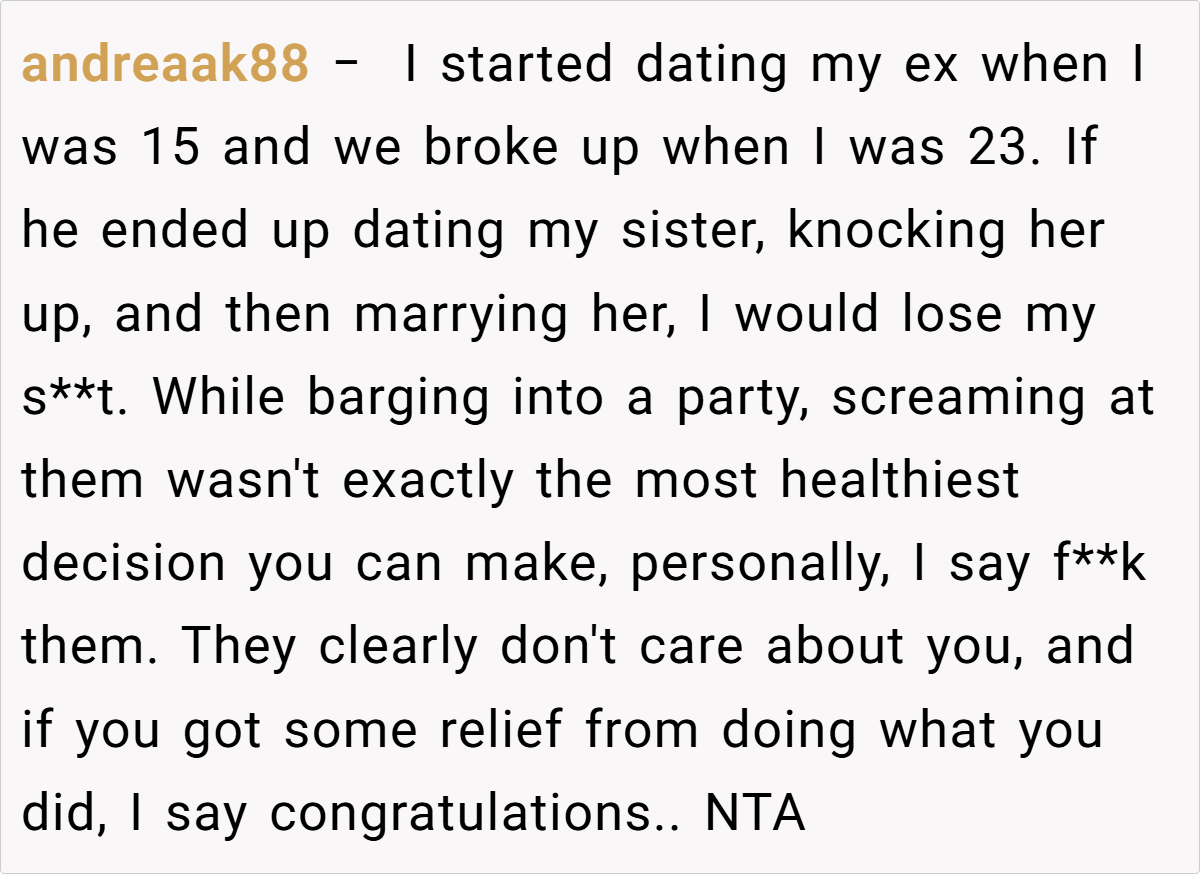Viewport: 1200px width, 874px height.
Task: Click the censored word "s**t"
Action: (77, 398)
